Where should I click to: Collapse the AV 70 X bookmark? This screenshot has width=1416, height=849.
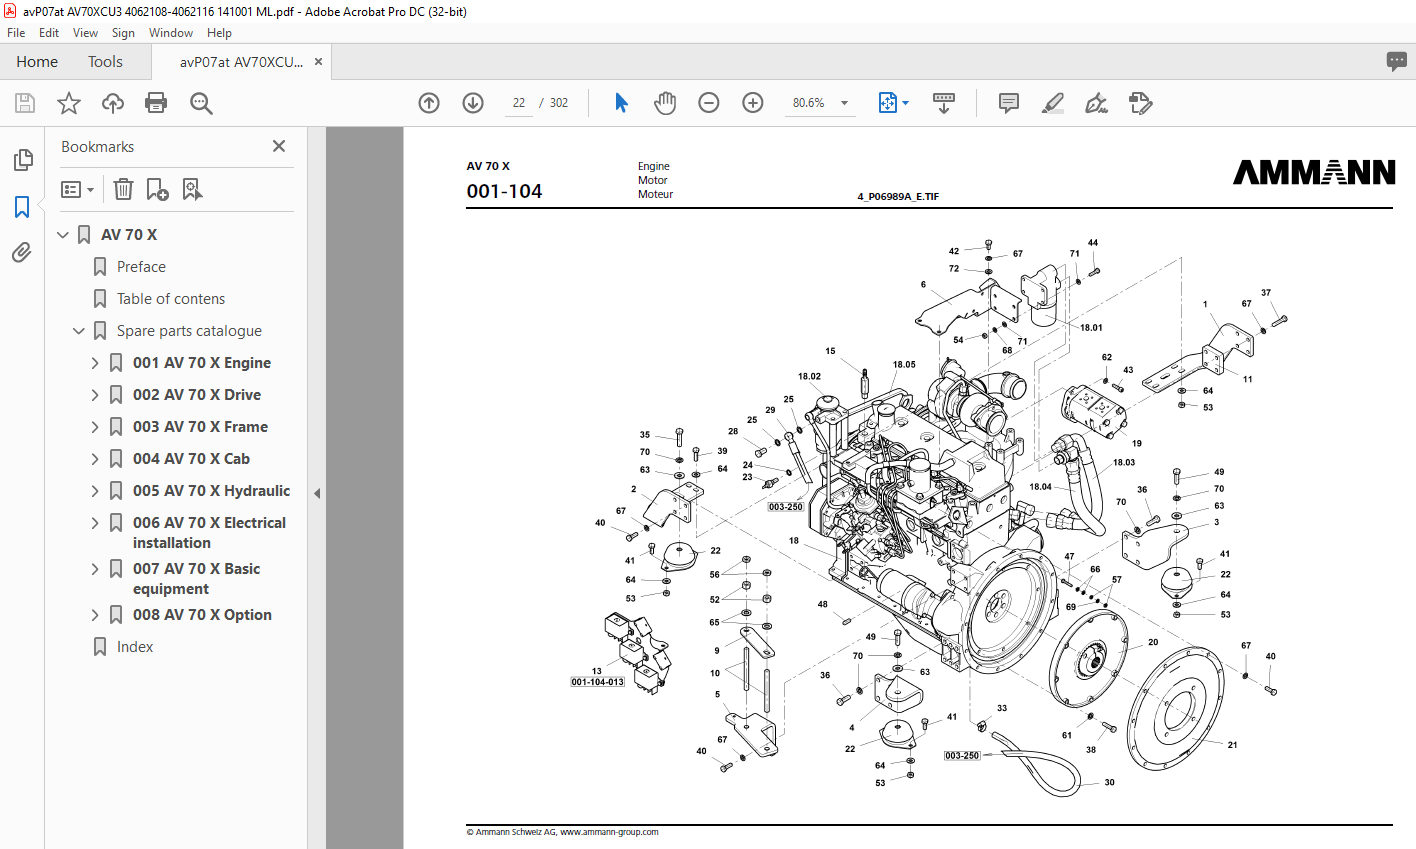(x=63, y=235)
